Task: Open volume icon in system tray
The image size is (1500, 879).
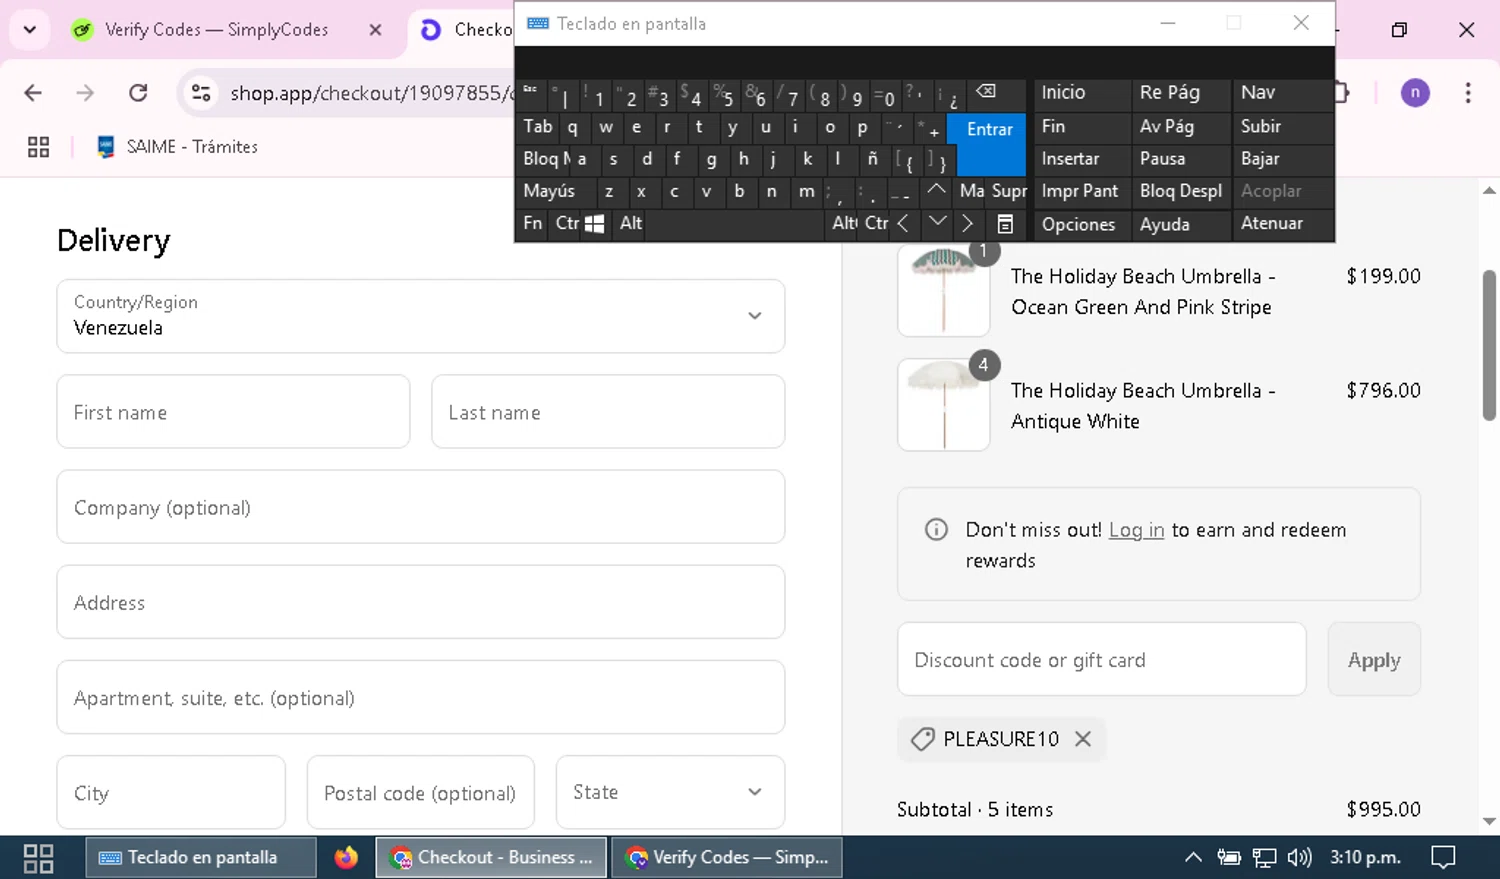Action: click(1300, 858)
